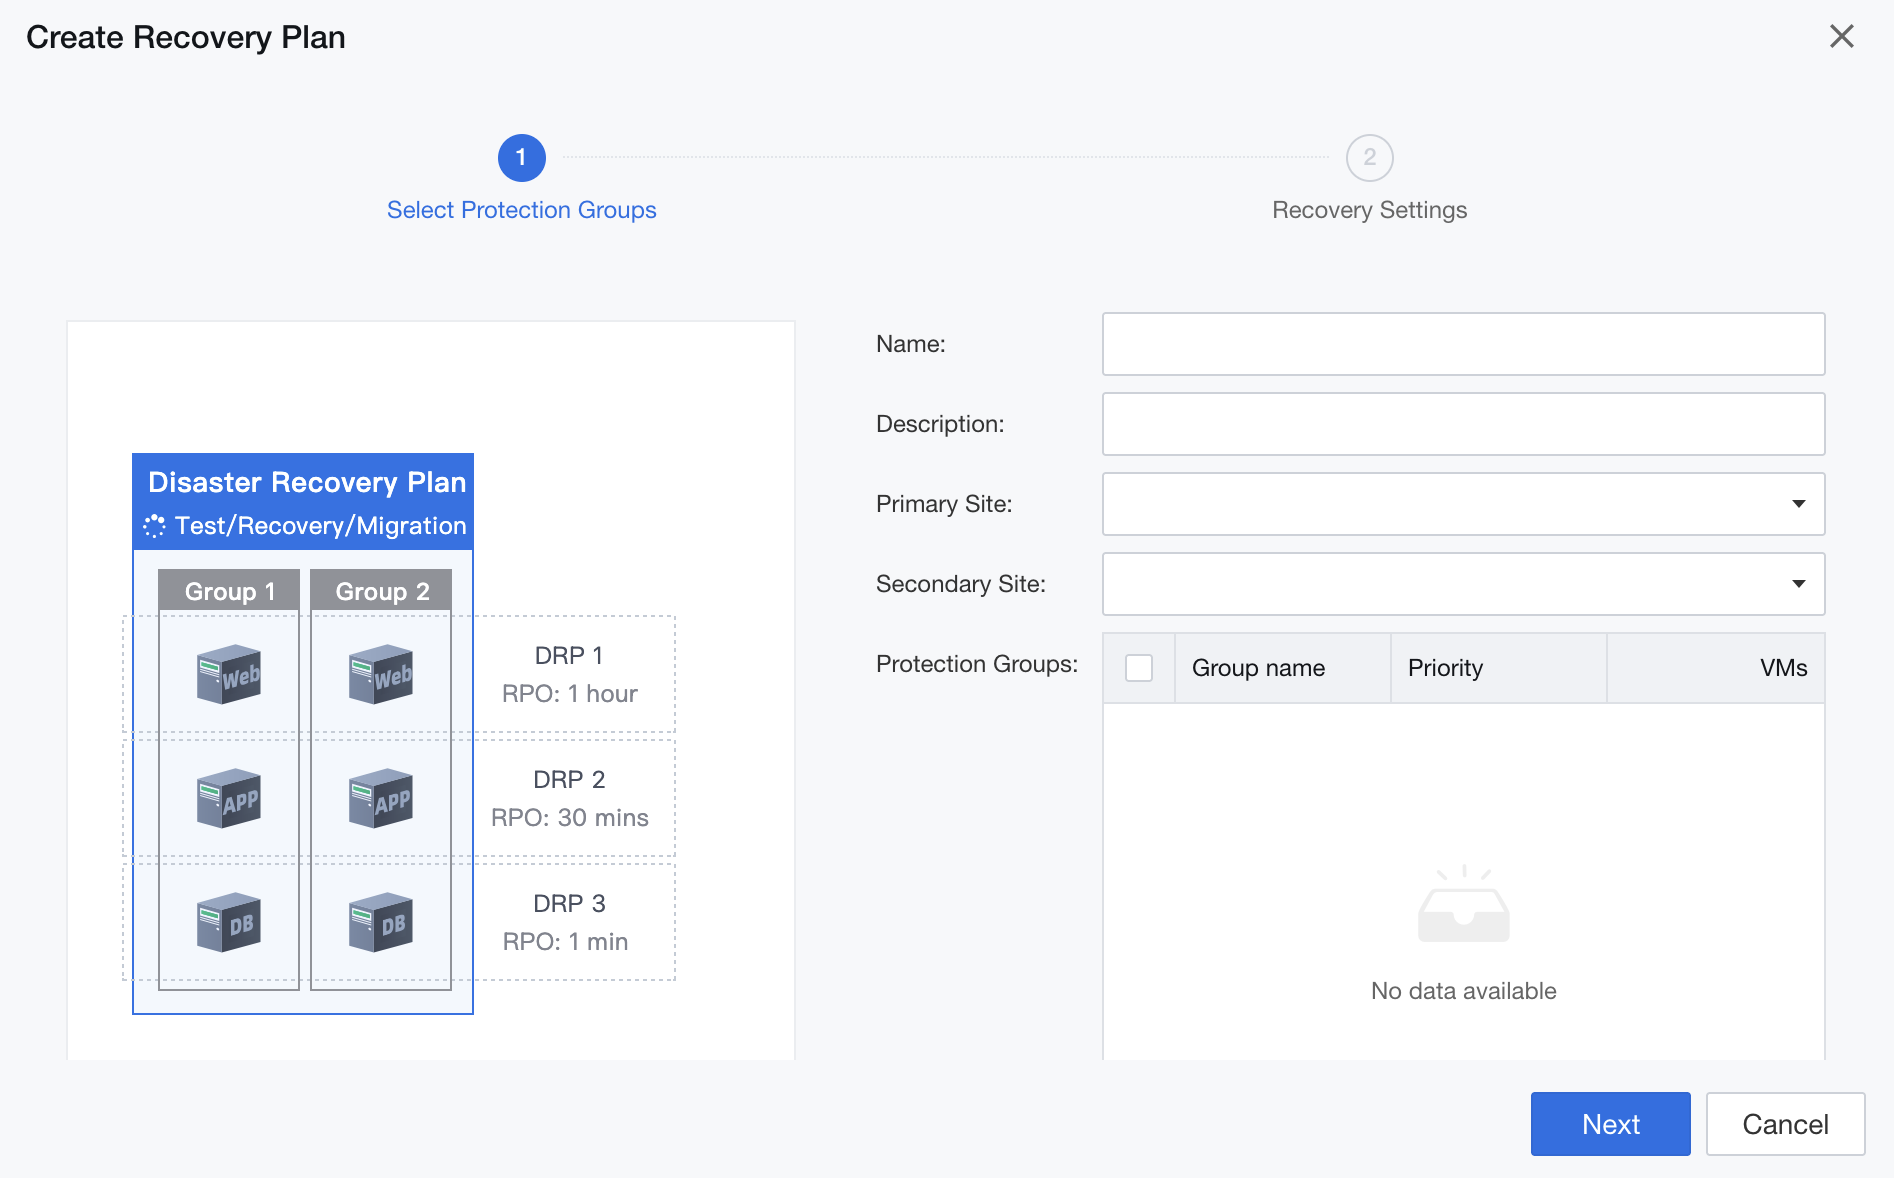Click the Group 2 header in diagram
The width and height of the screenshot is (1894, 1178).
click(381, 590)
